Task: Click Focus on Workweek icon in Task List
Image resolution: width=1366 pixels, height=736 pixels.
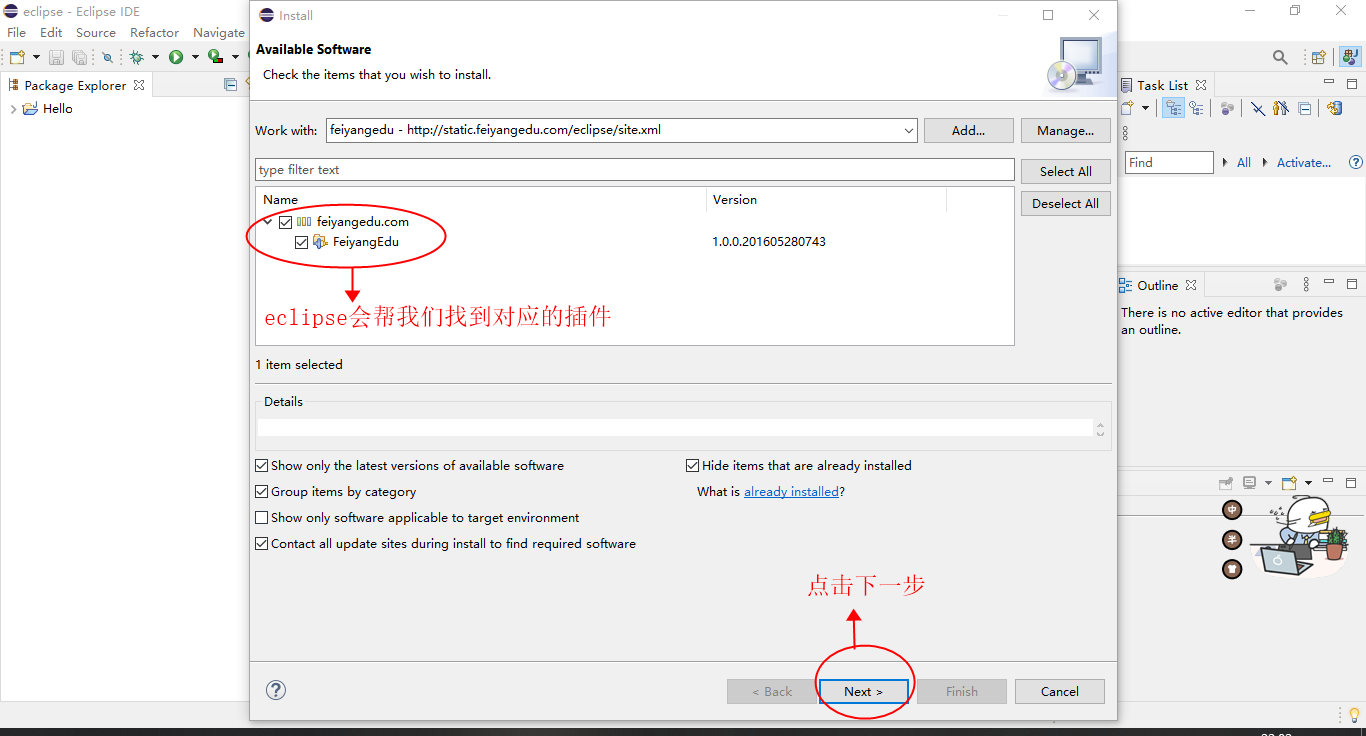Action: 1227,108
